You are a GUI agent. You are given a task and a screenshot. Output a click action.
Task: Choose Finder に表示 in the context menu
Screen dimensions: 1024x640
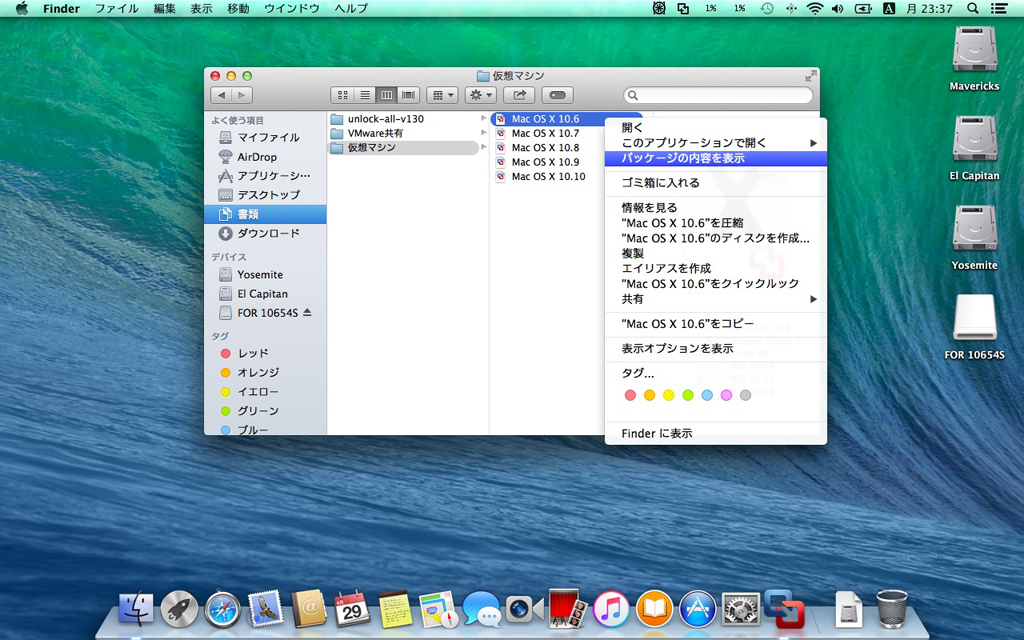point(716,433)
